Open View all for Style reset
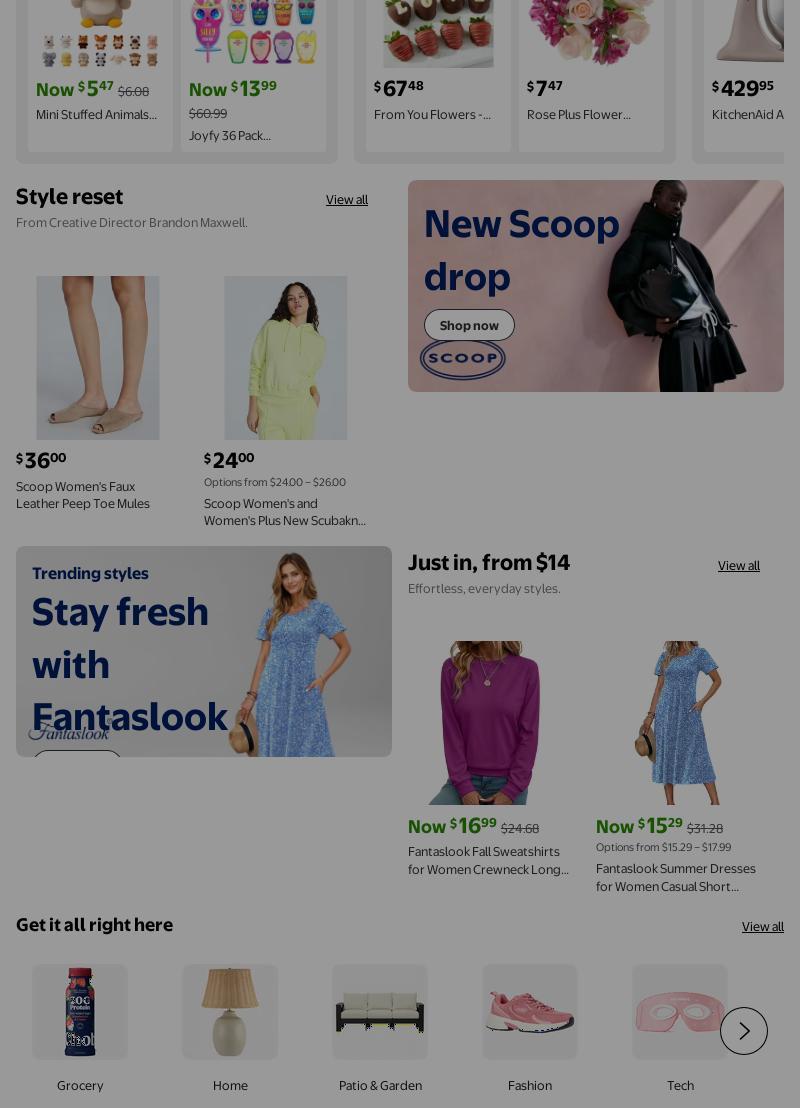 pyautogui.click(x=346, y=200)
